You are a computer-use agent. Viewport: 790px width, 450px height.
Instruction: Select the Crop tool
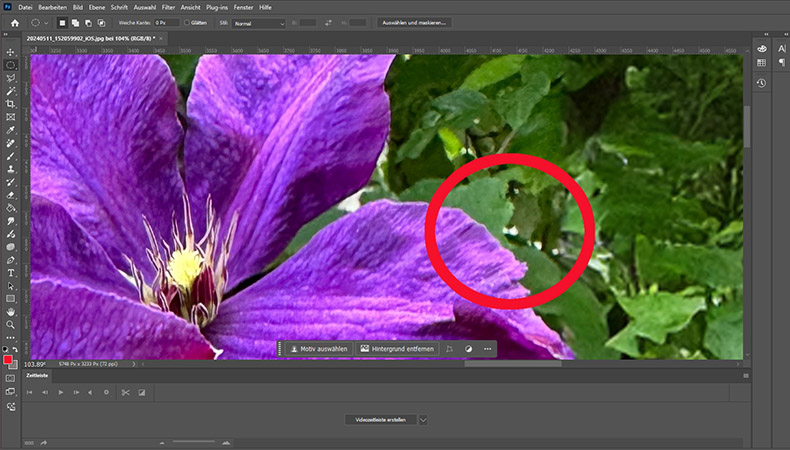coord(11,104)
